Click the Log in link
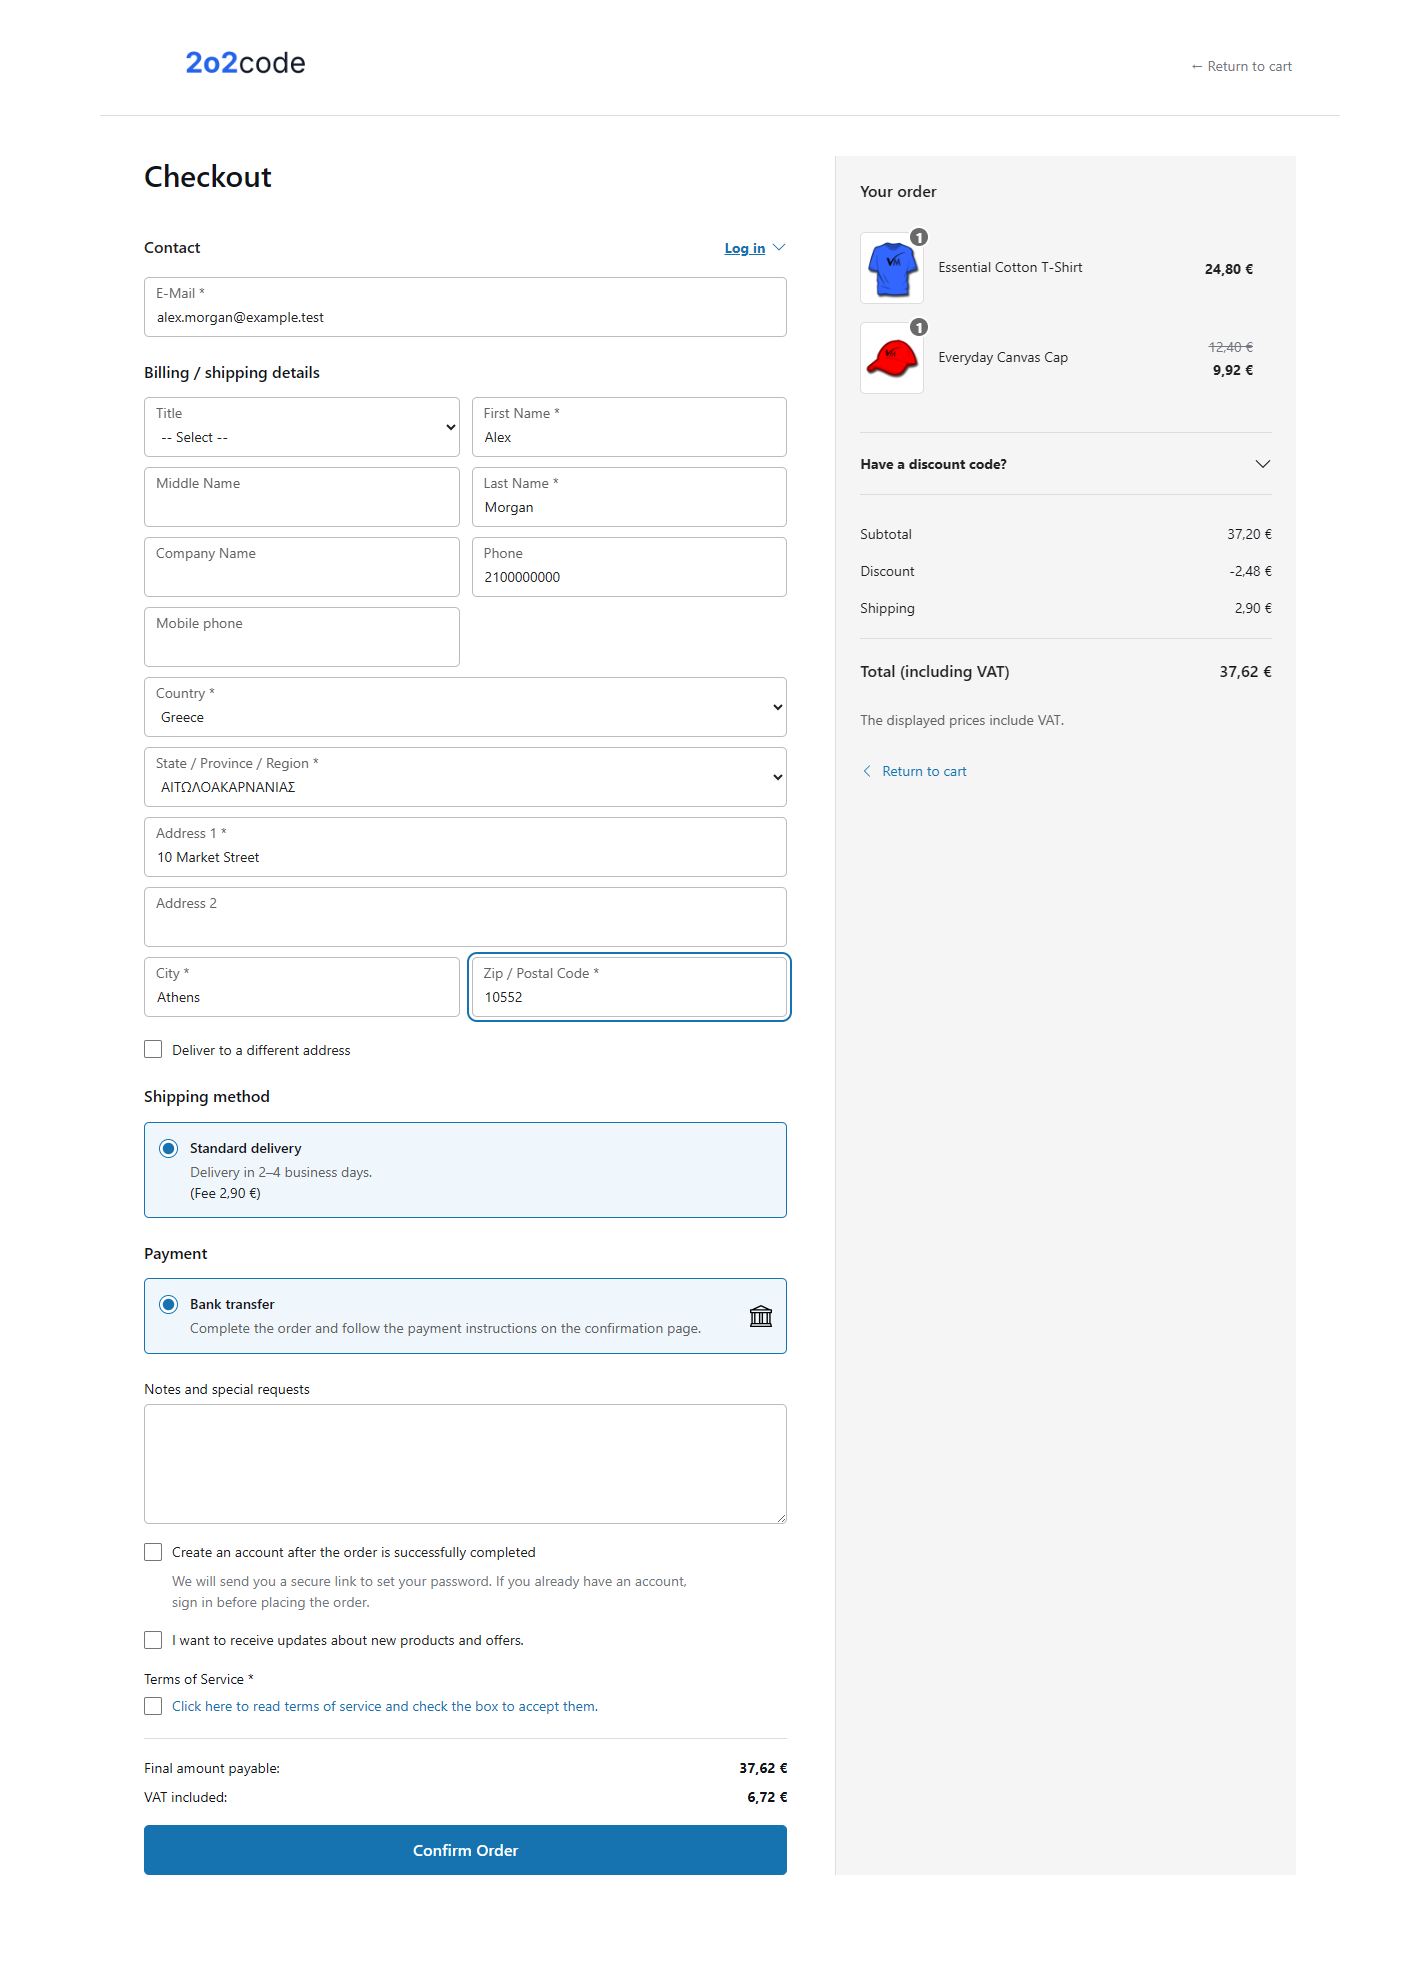 pyautogui.click(x=745, y=248)
